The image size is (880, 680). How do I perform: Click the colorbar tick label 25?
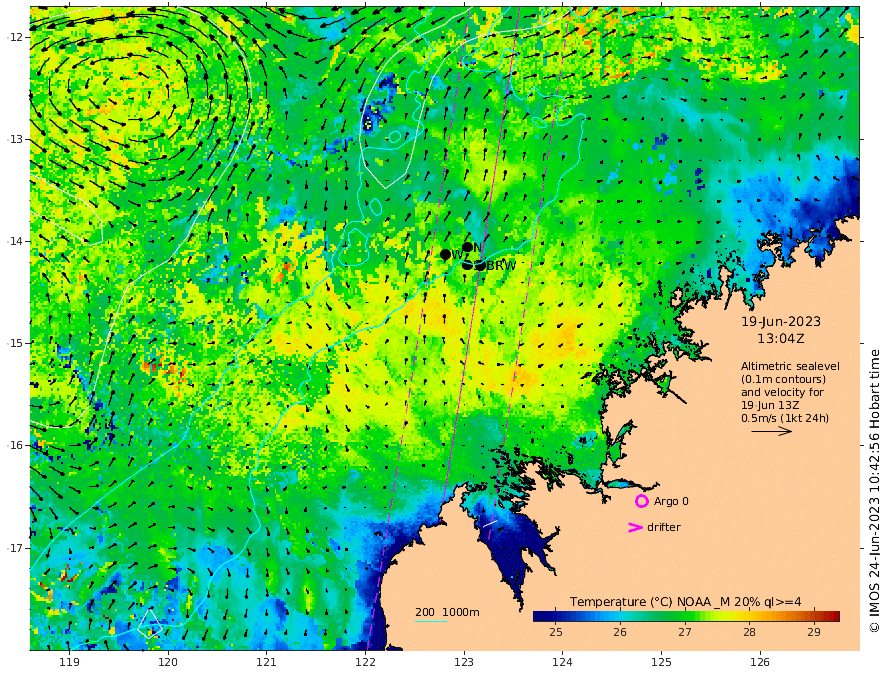coord(556,632)
